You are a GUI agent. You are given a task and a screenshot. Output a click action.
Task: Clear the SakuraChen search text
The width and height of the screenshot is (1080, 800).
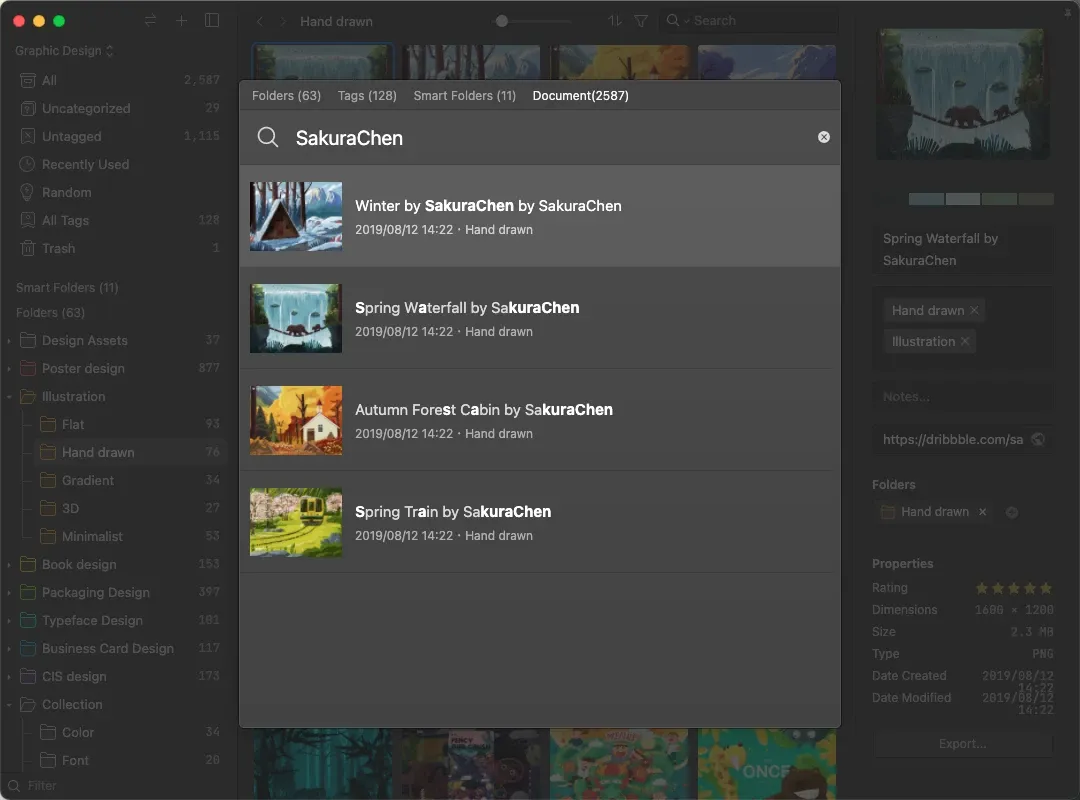823,137
